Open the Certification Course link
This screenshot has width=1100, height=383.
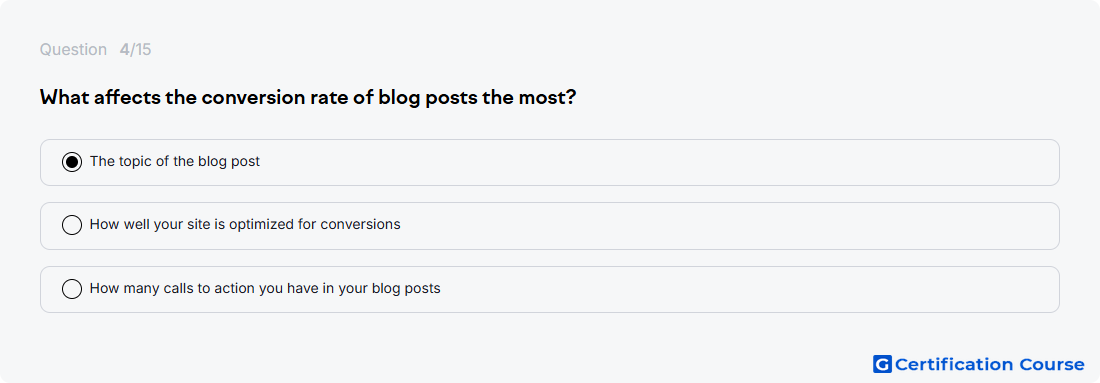[x=979, y=364]
